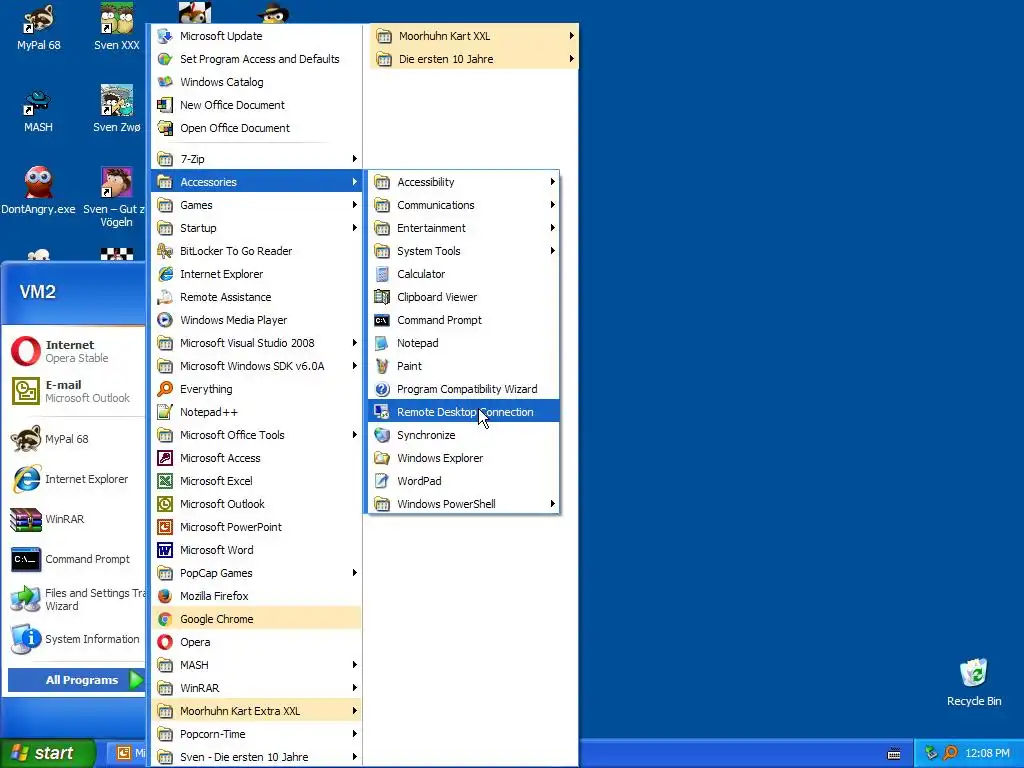Viewport: 1024px width, 768px height.
Task: Click the Microsoft Excel icon
Action: coord(165,481)
